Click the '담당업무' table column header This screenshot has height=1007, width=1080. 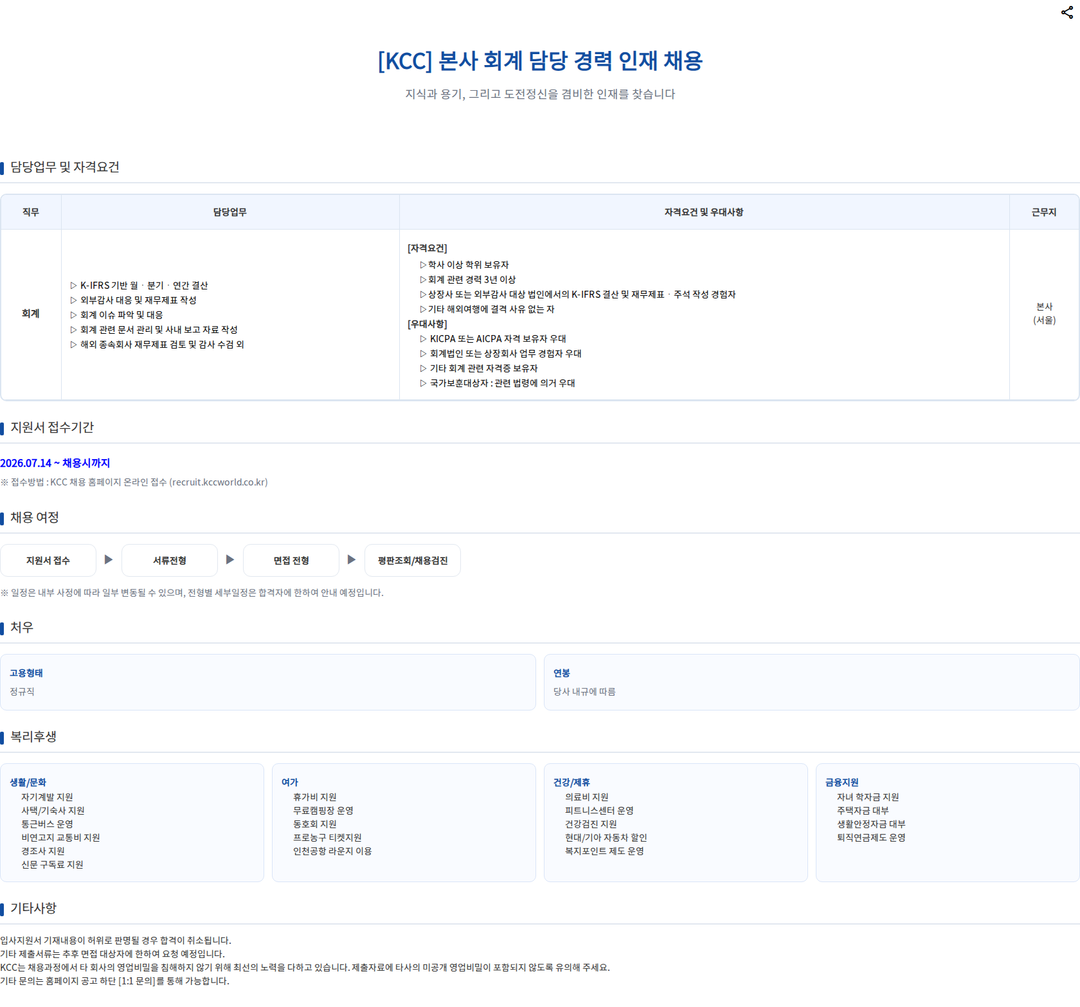(x=230, y=212)
